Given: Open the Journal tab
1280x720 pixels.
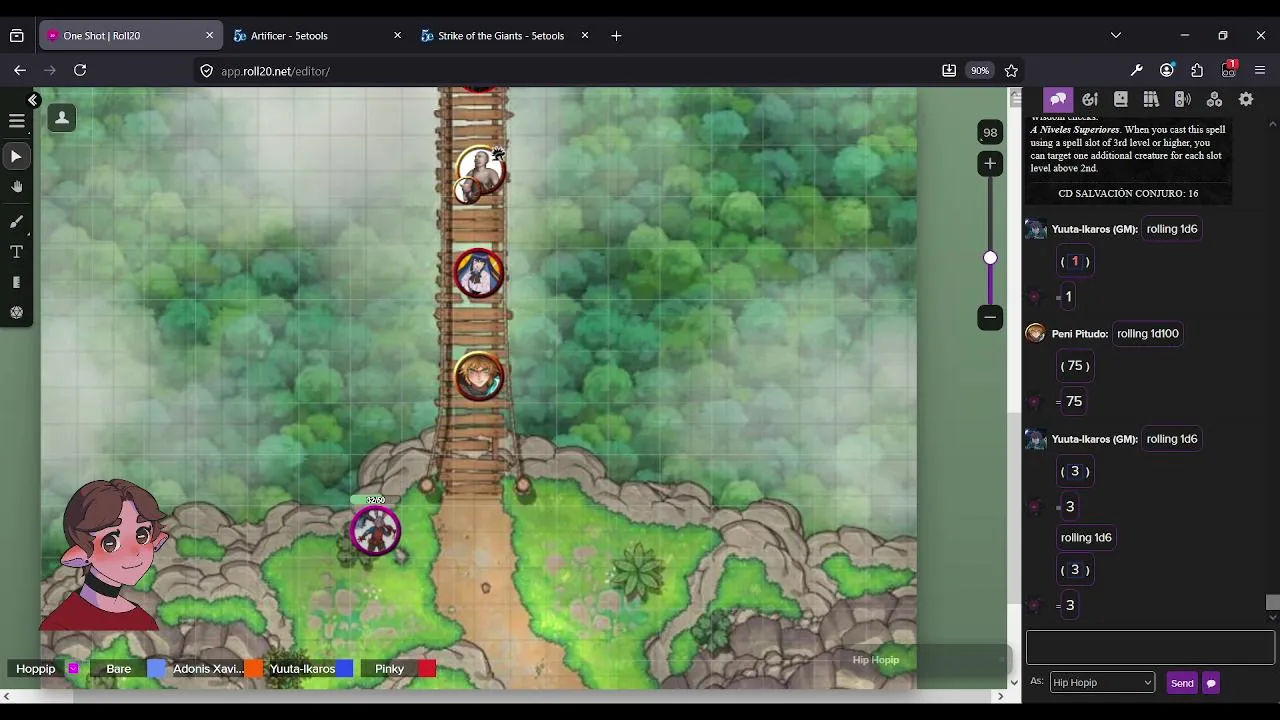Looking at the screenshot, I should point(1121,99).
